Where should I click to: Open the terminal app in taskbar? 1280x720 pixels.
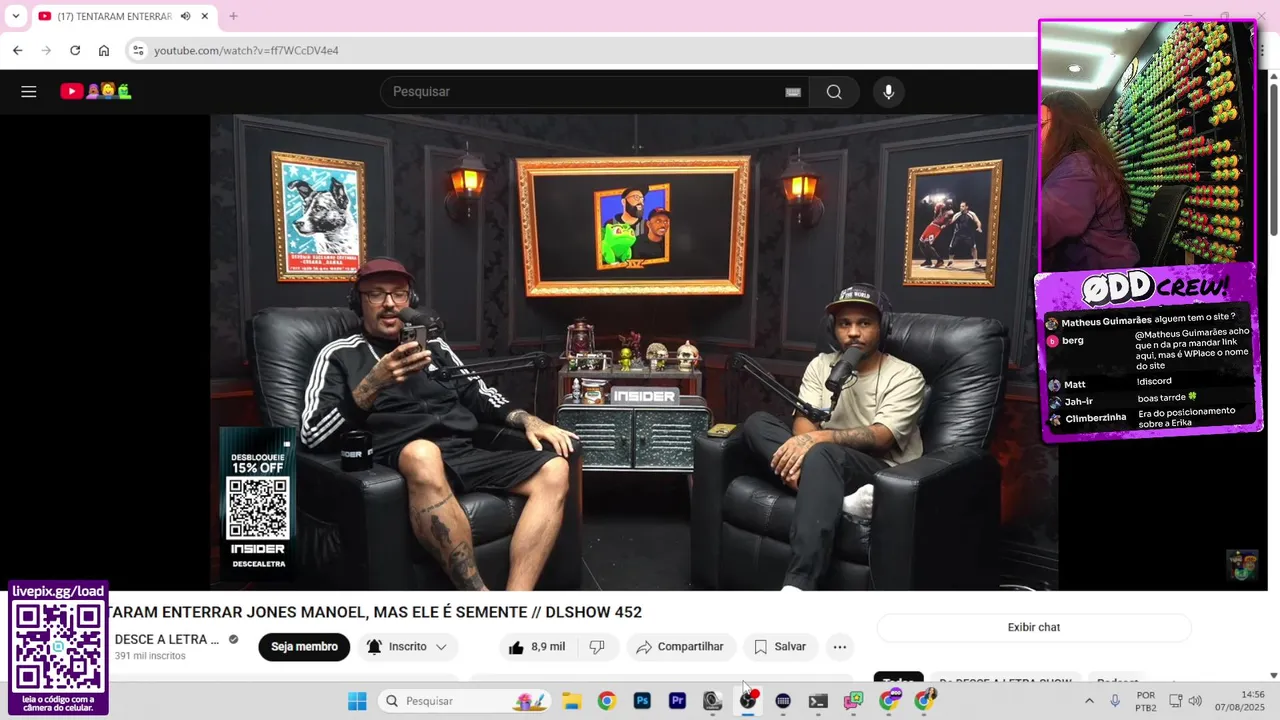(818, 701)
